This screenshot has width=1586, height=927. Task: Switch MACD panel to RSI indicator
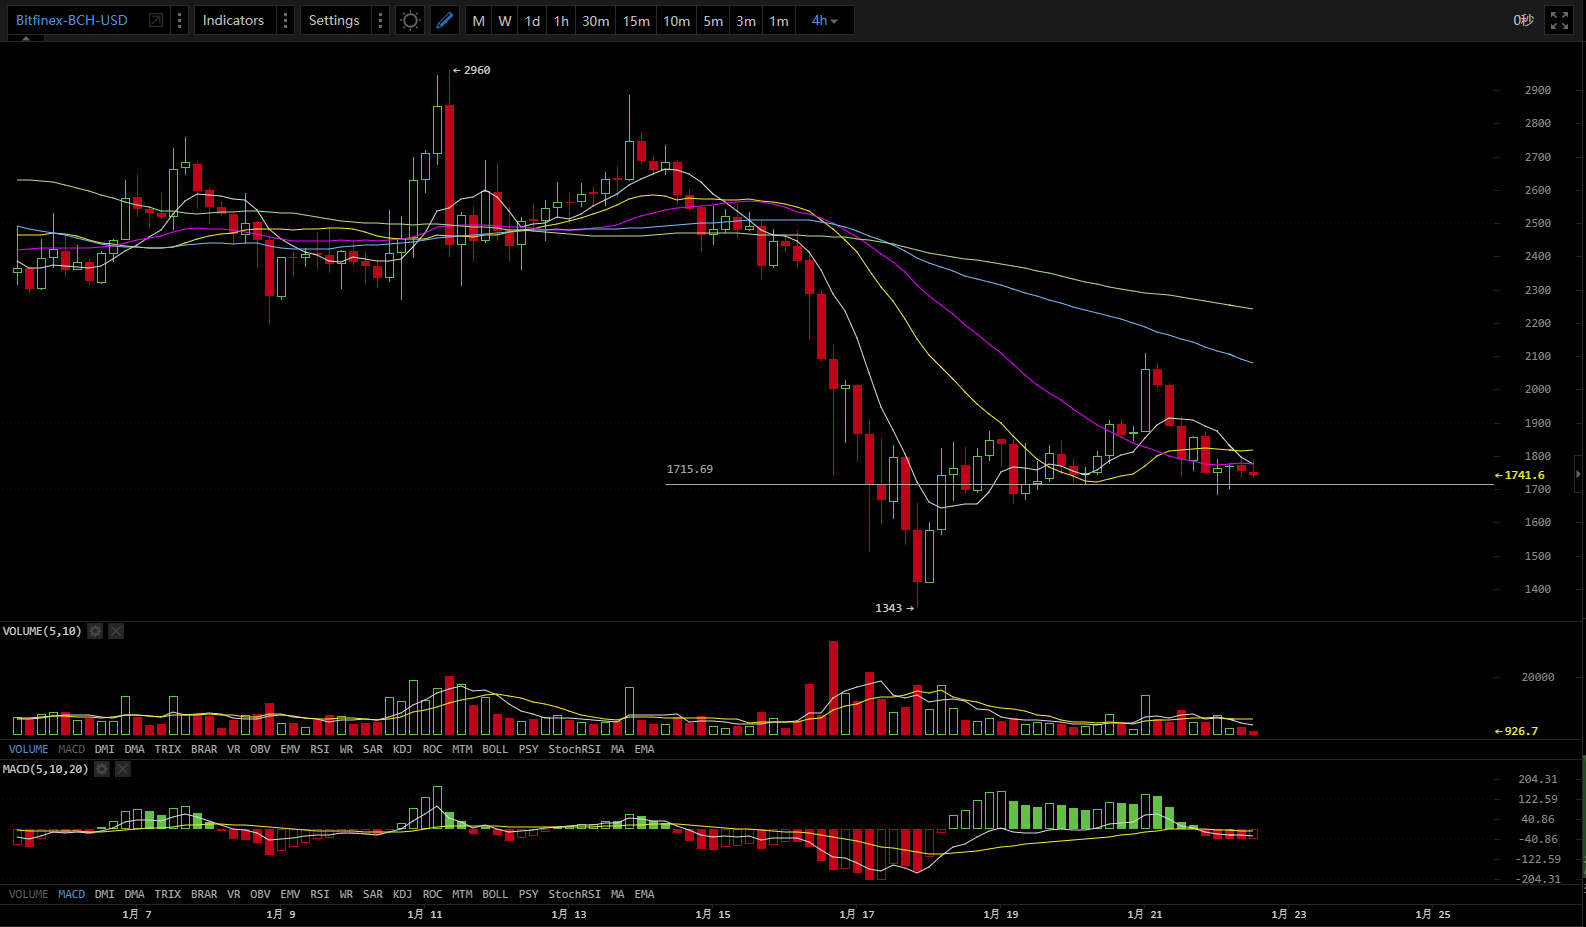click(x=319, y=894)
